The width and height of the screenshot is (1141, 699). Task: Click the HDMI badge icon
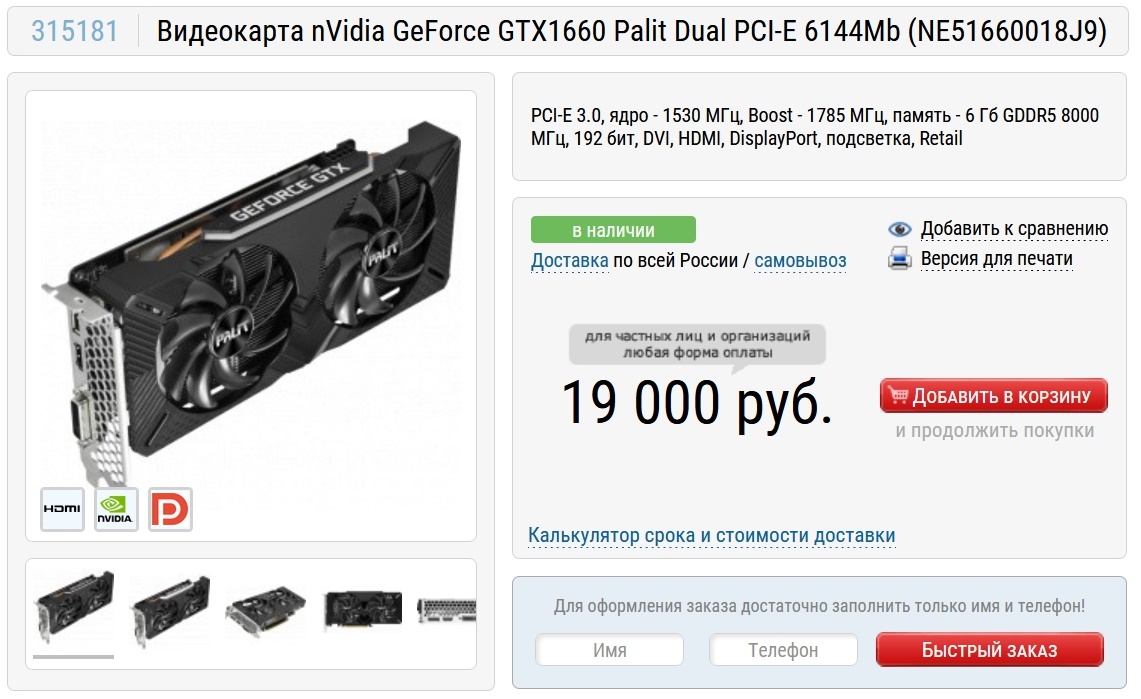(62, 509)
